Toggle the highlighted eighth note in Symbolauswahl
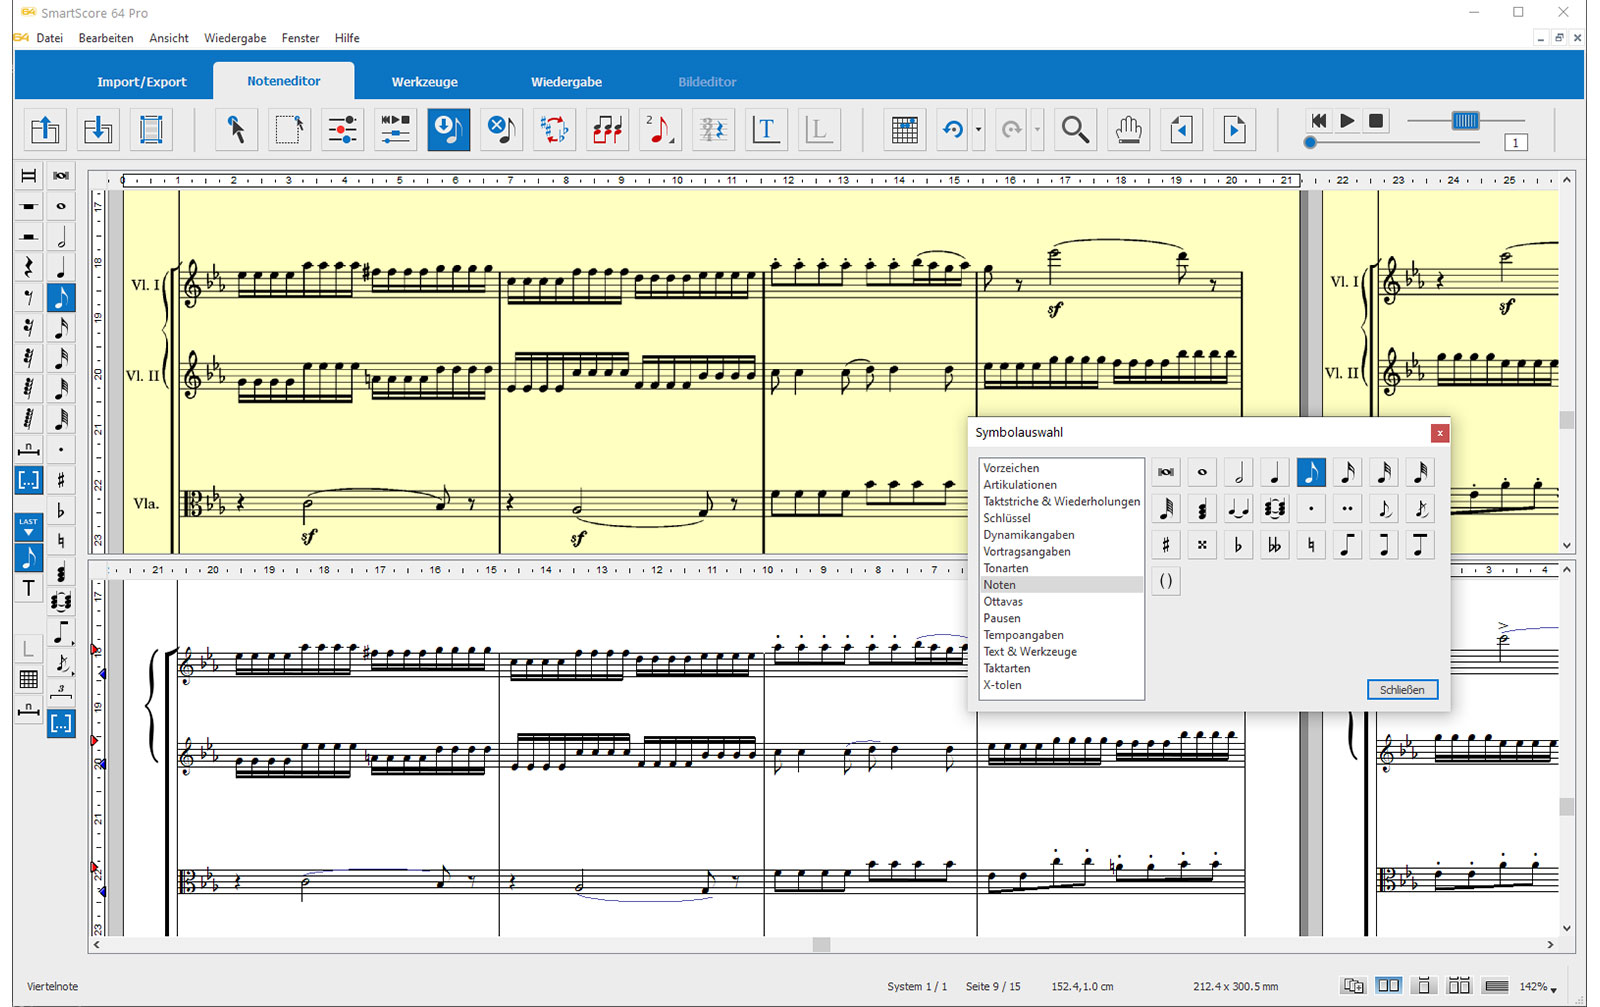Viewport: 1600px width, 1007px height. tap(1311, 472)
